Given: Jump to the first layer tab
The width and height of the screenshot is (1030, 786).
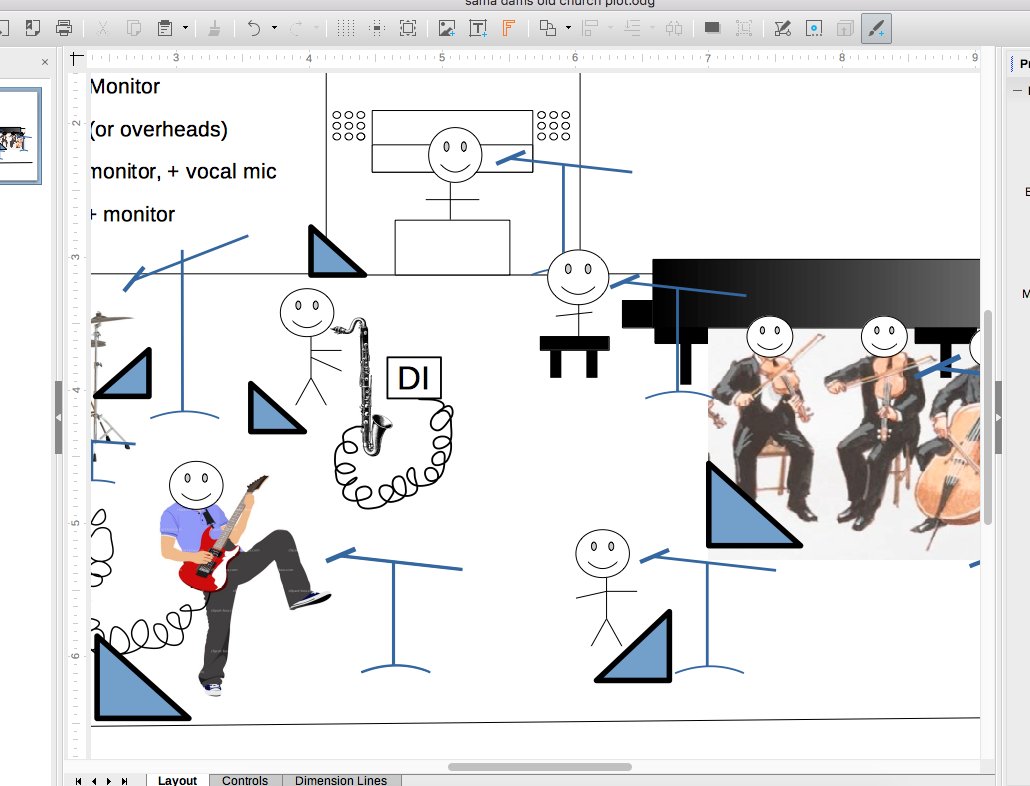Looking at the screenshot, I should pos(78,781).
